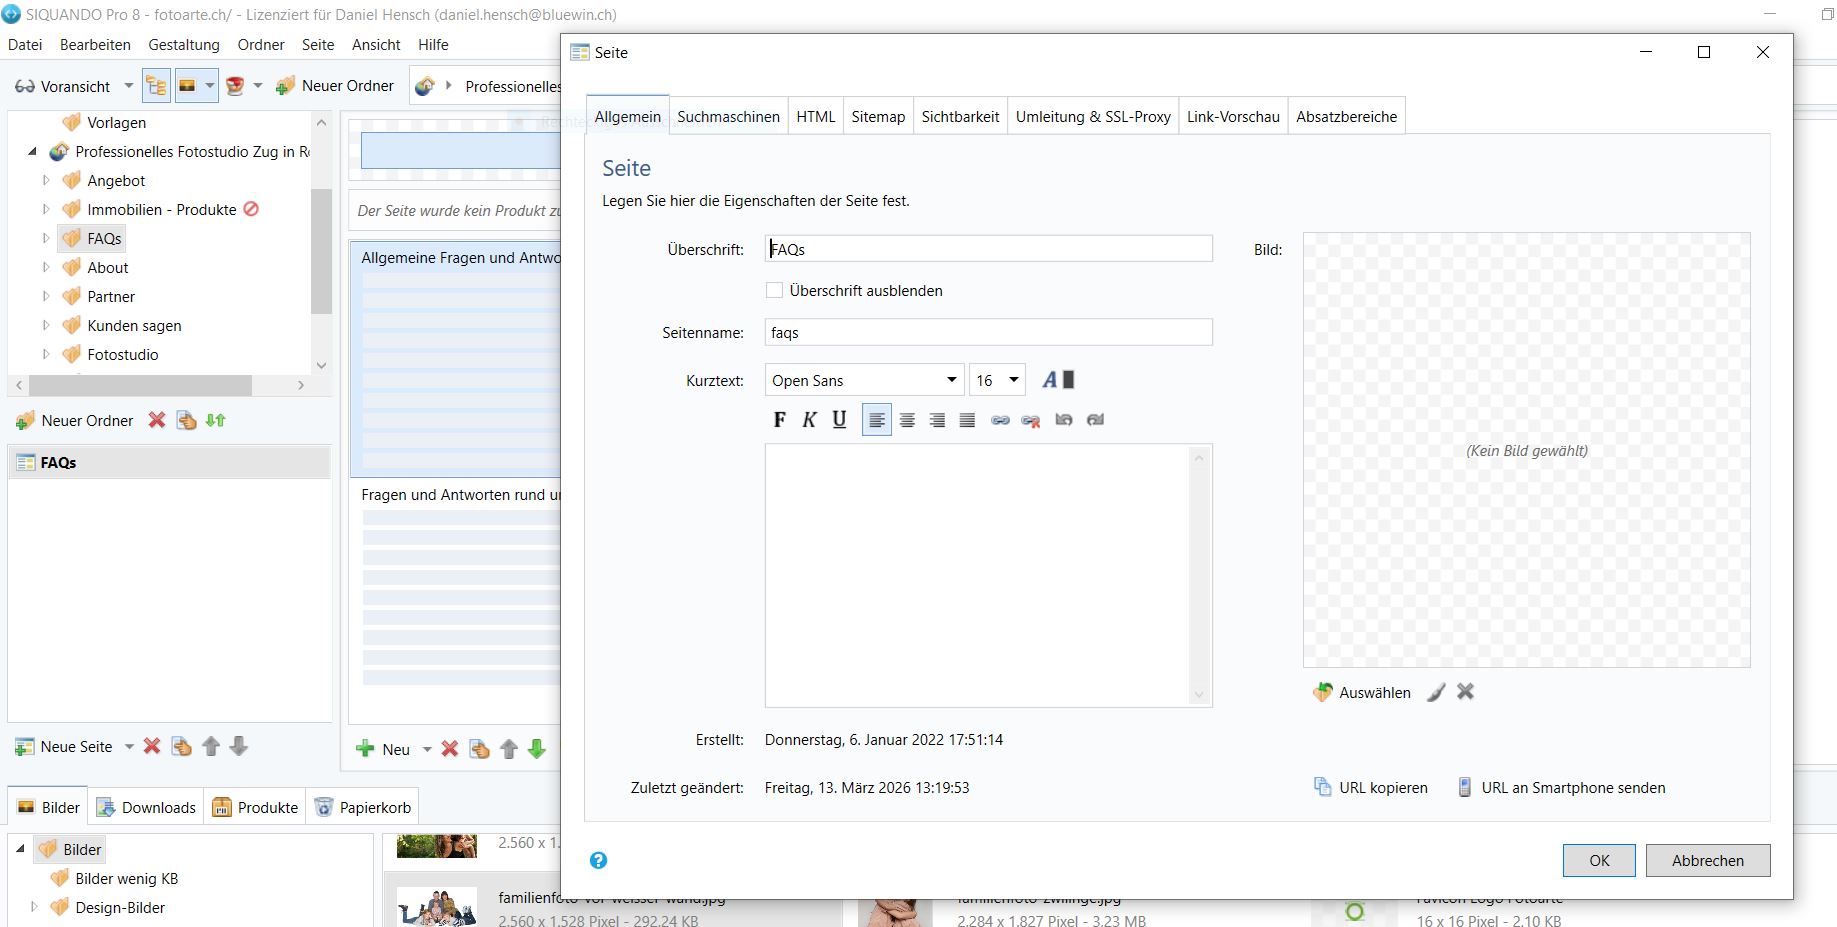The image size is (1837, 927).
Task: Click the remove image X icon
Action: [1465, 692]
